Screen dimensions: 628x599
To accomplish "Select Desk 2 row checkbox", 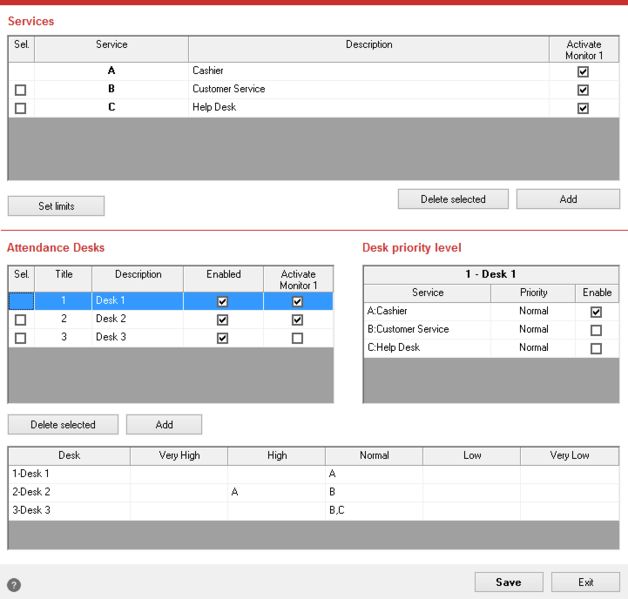I will click(x=20, y=320).
